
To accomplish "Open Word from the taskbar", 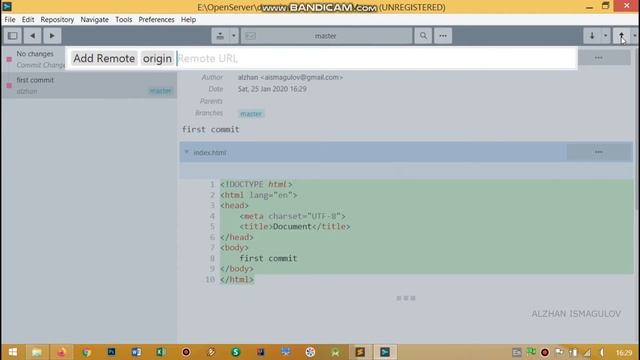I will (x=136, y=352).
